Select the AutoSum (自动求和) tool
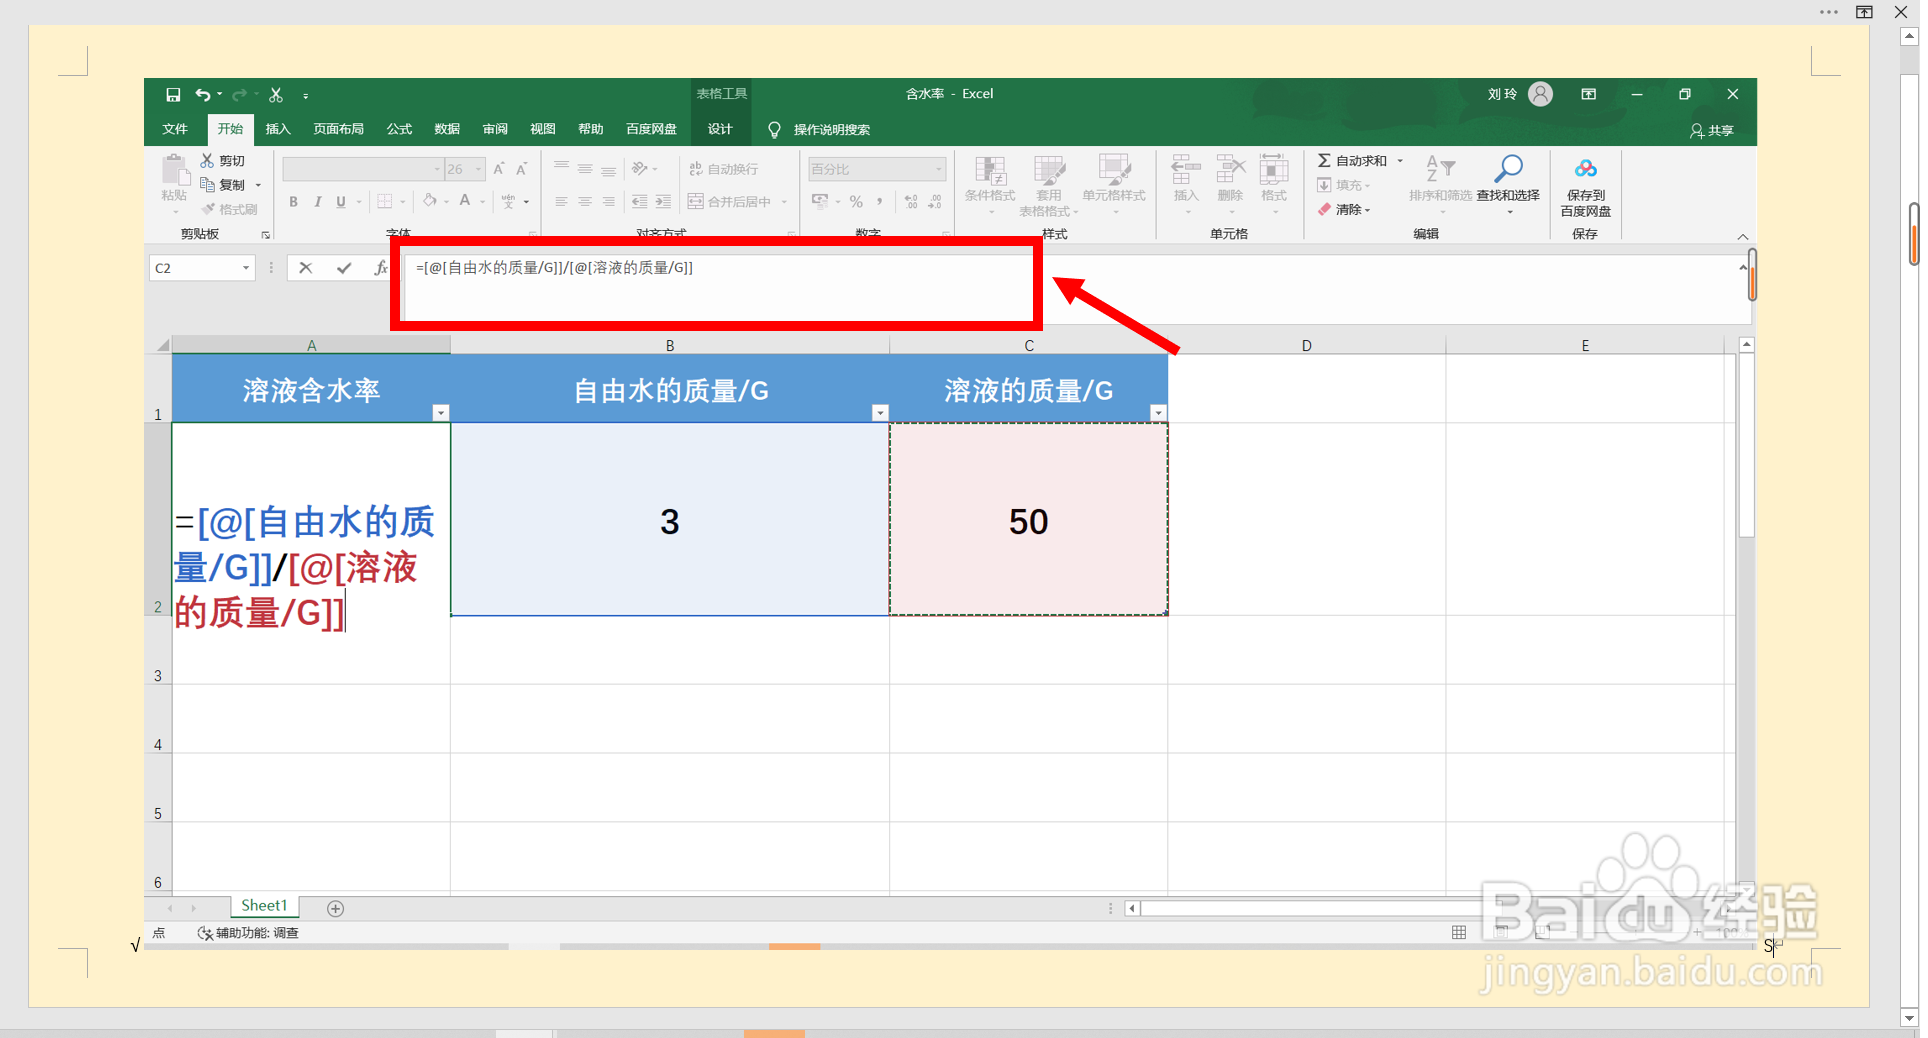The height and width of the screenshot is (1038, 1928). coord(1357,160)
